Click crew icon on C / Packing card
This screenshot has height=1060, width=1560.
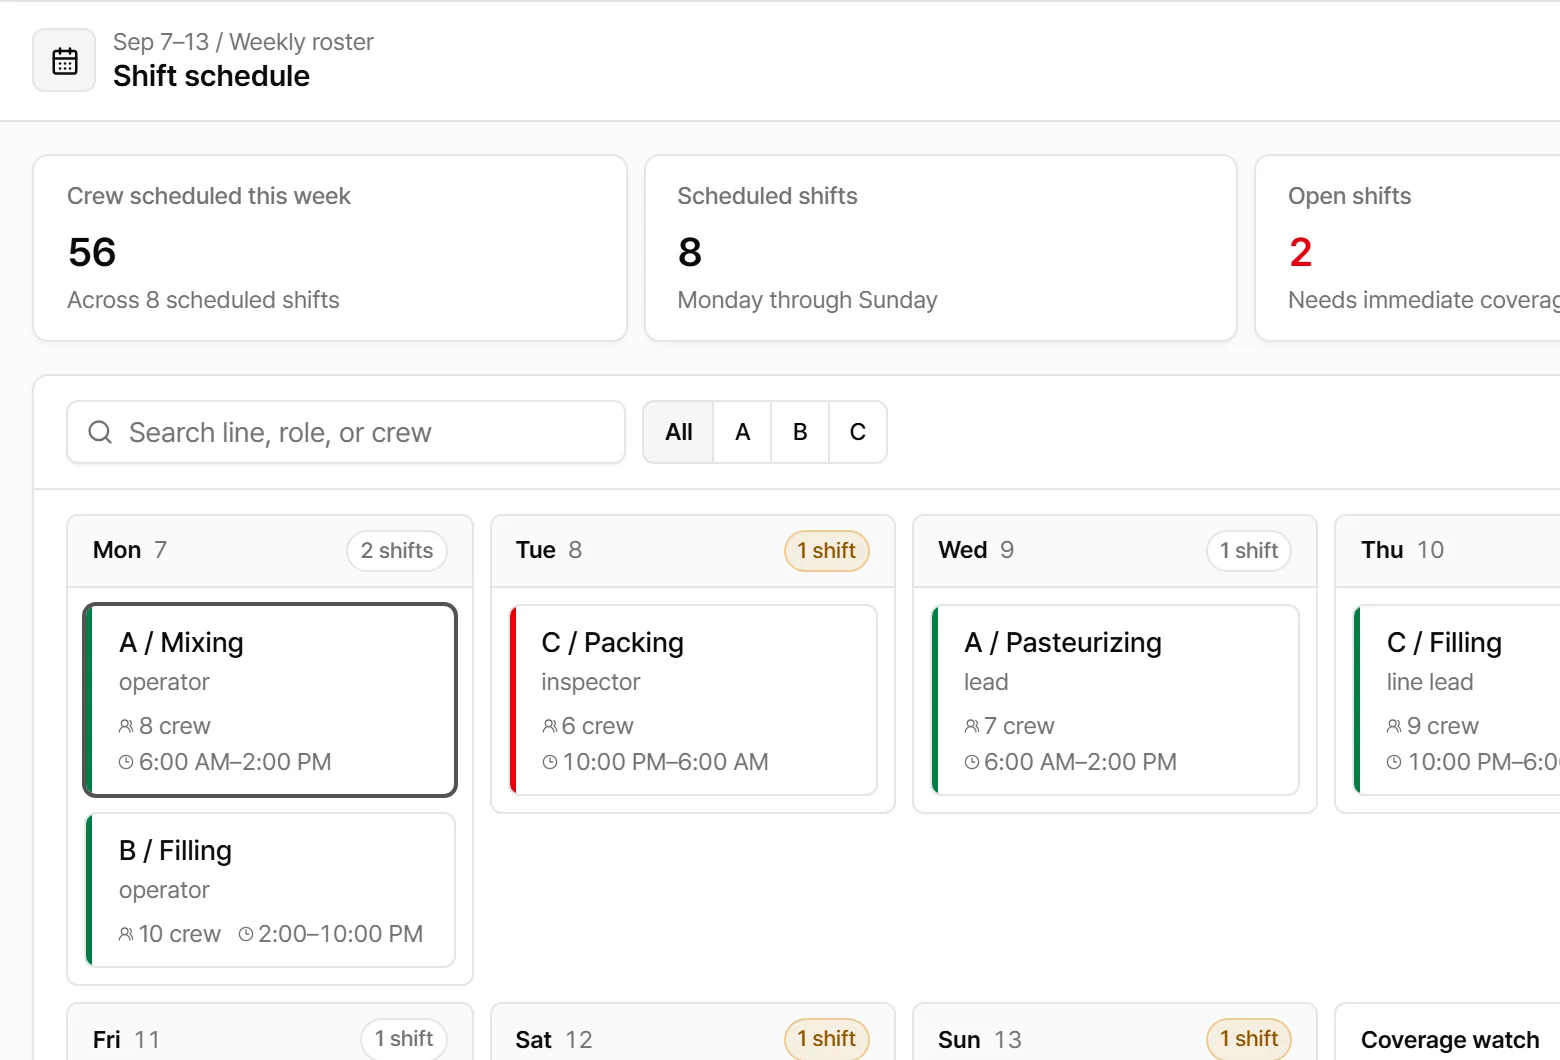pos(550,726)
